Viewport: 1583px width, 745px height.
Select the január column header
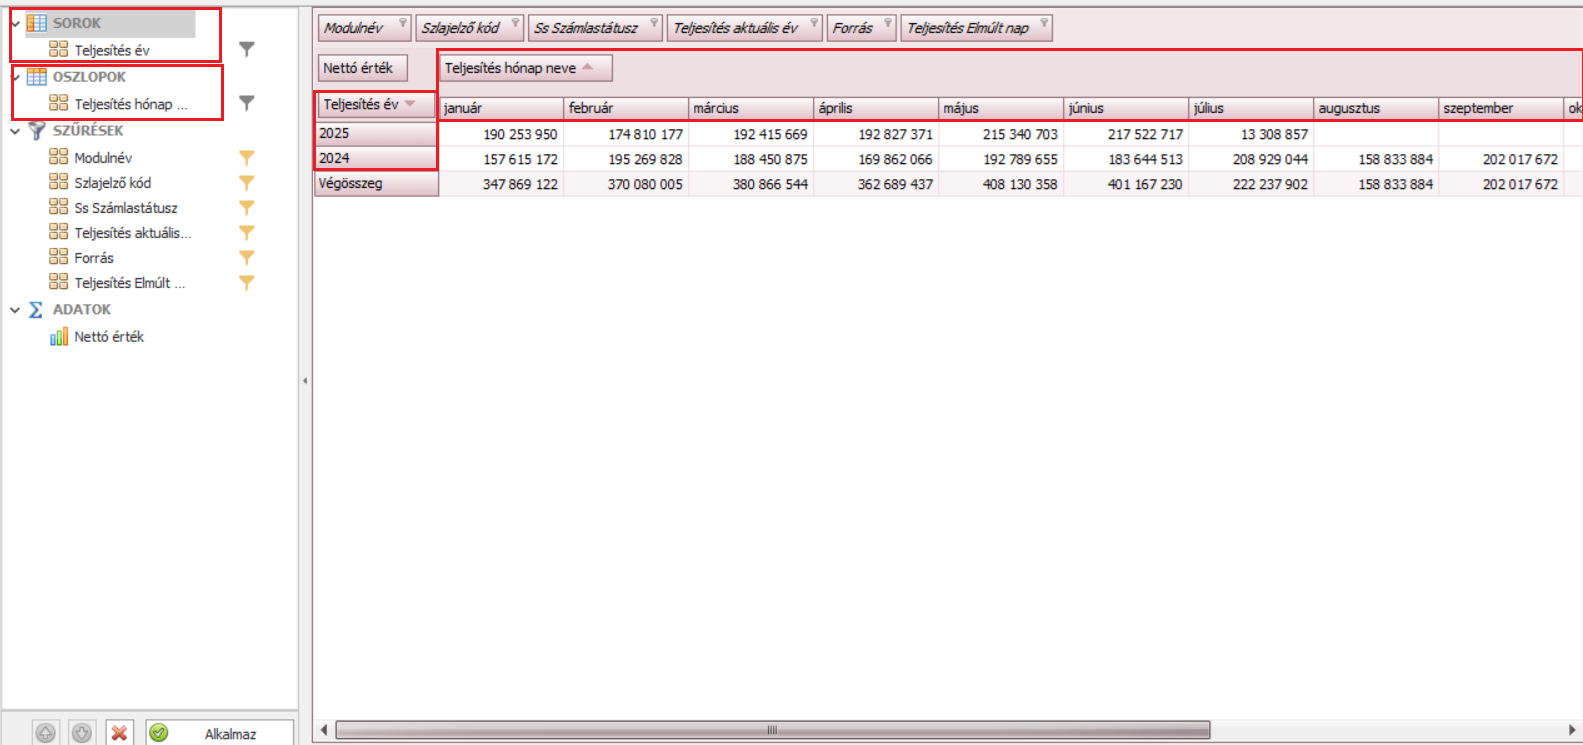[500, 108]
